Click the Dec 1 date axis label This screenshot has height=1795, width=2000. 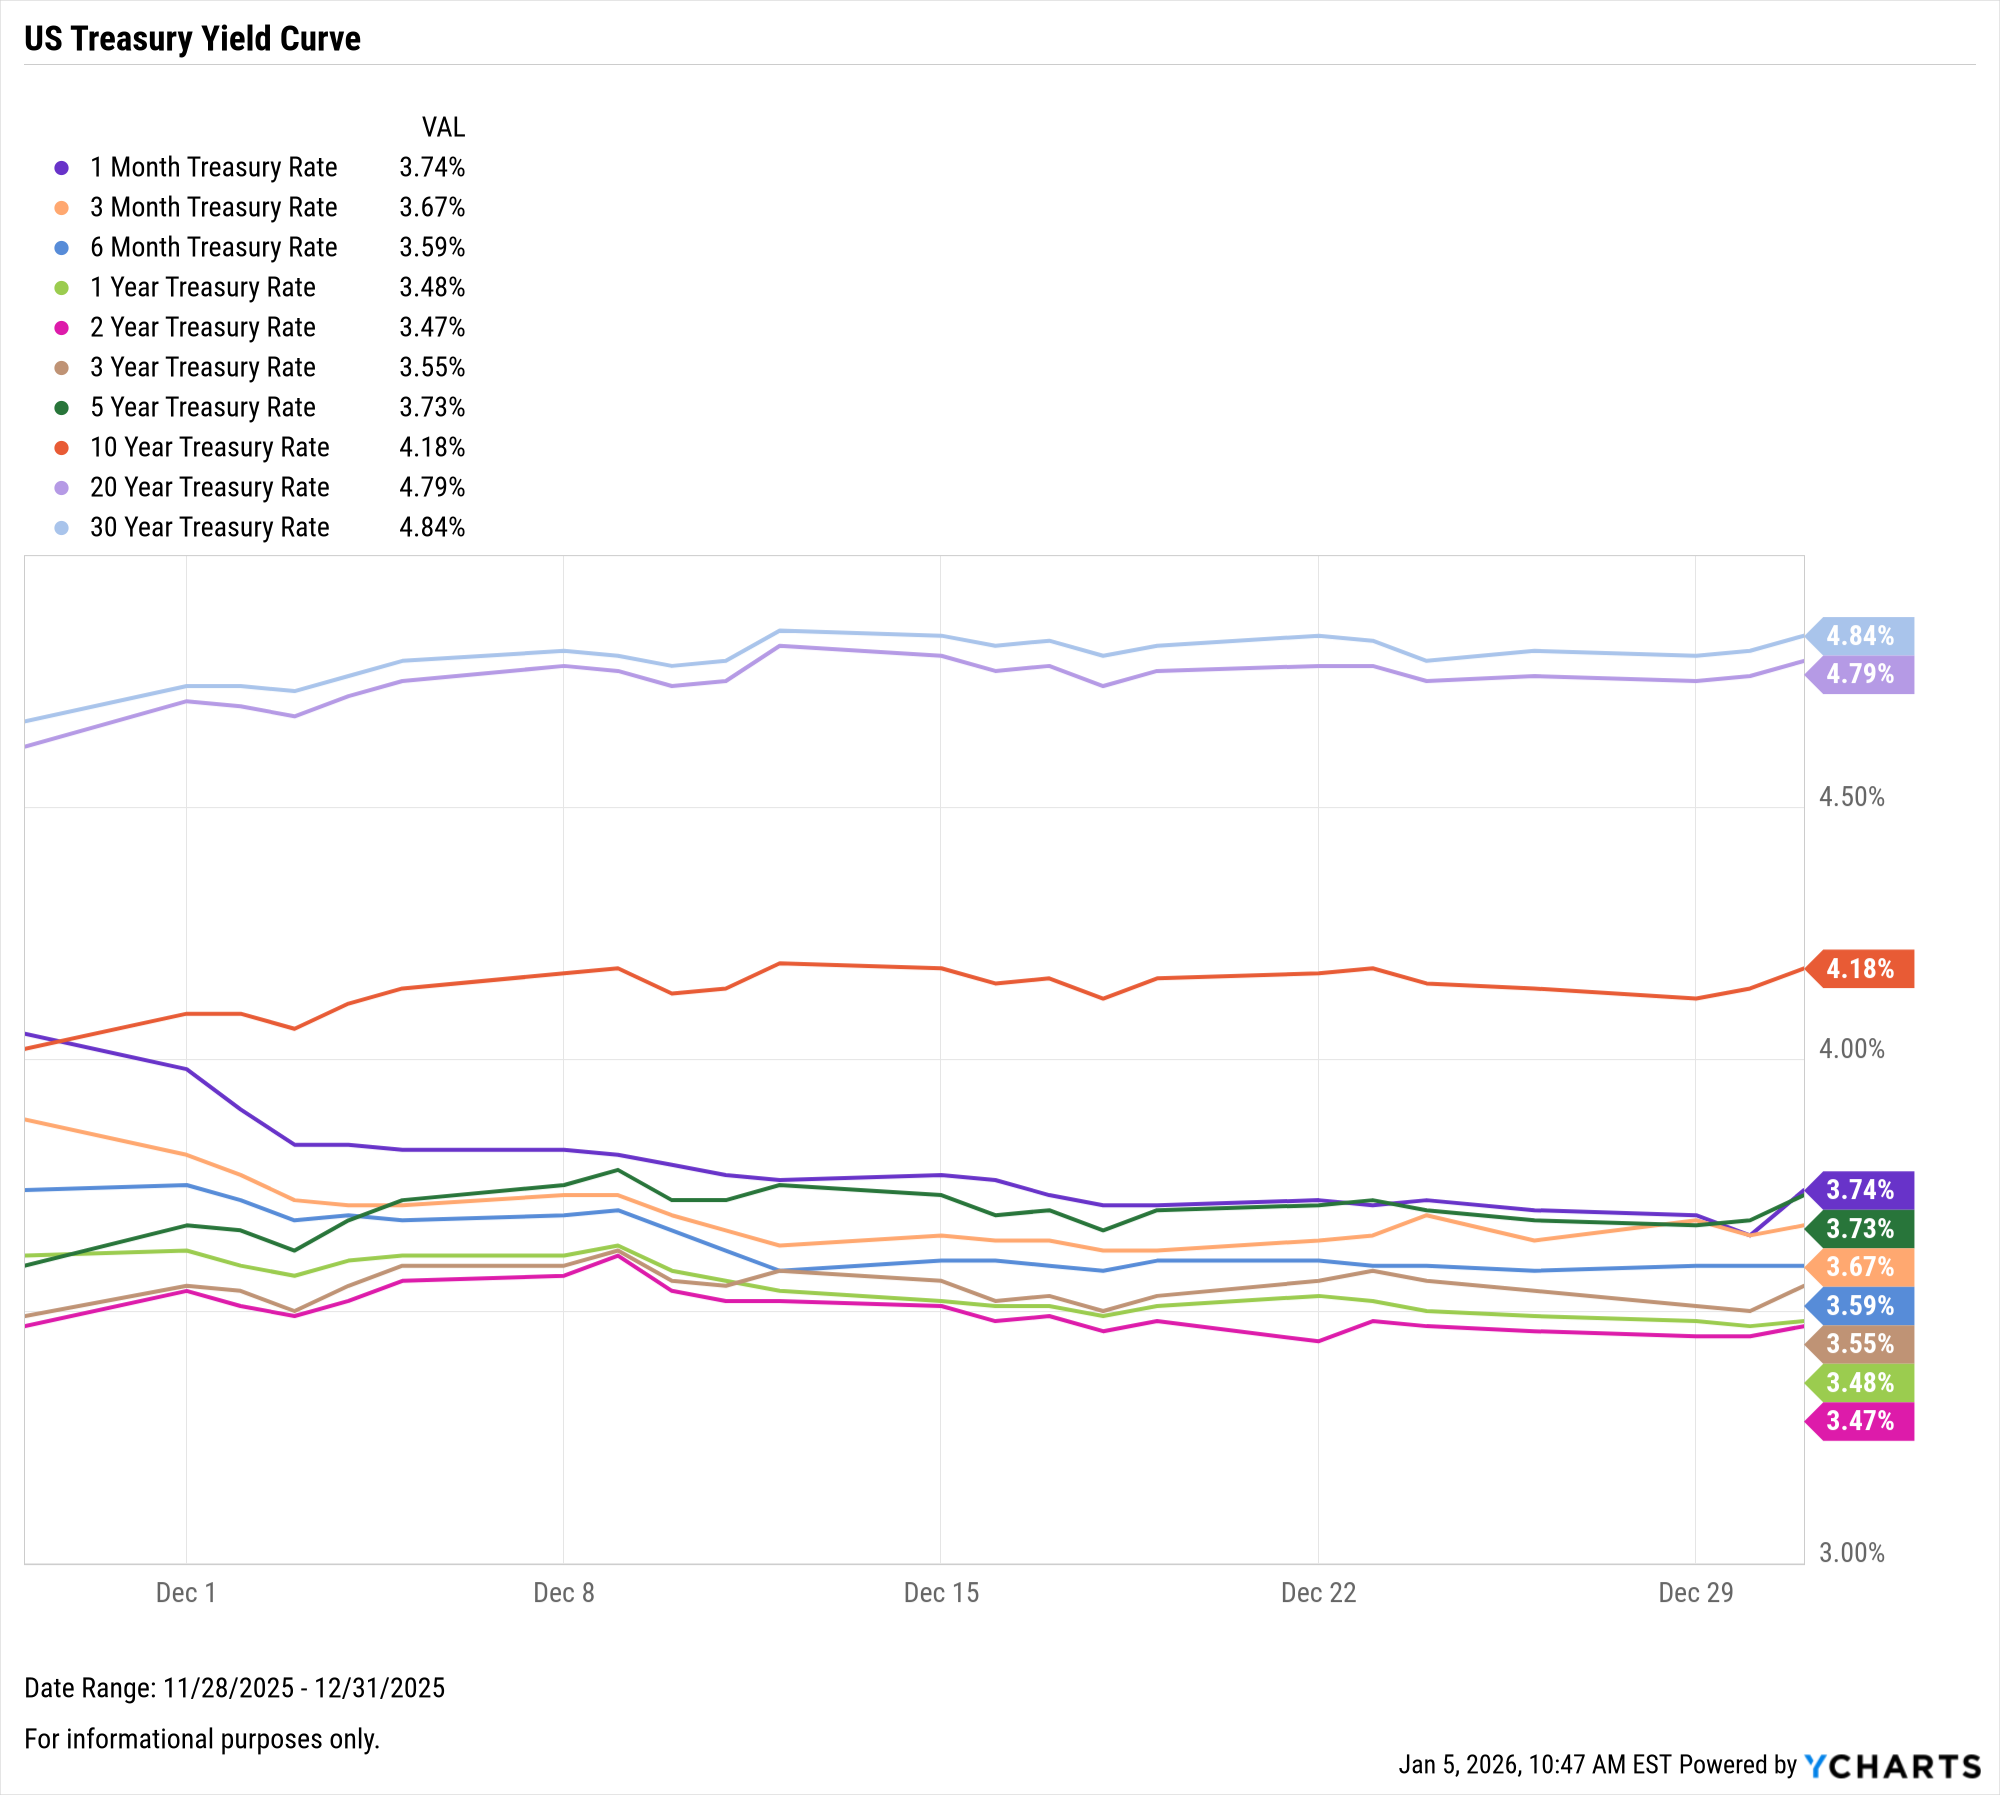tap(186, 1593)
